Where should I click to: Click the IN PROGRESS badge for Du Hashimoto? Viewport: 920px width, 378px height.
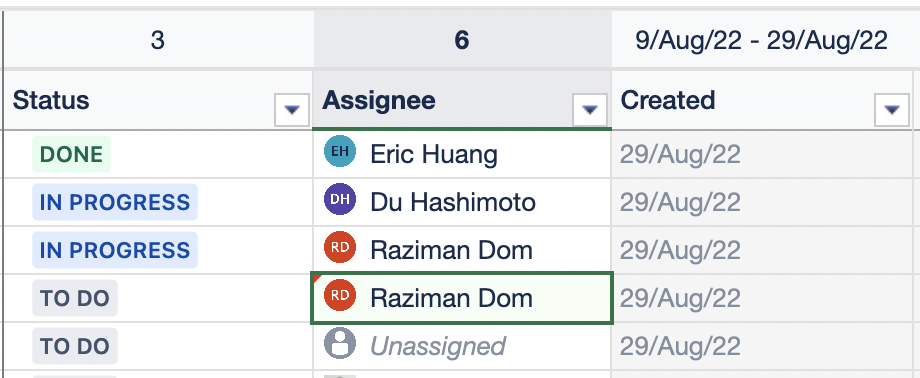[x=115, y=202]
